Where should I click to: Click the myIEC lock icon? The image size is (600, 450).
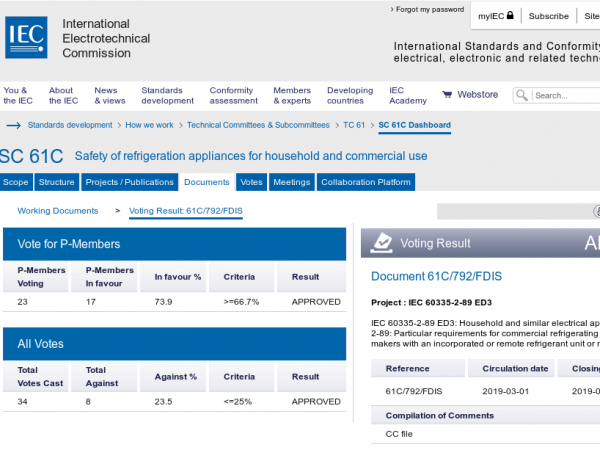pyautogui.click(x=510, y=15)
